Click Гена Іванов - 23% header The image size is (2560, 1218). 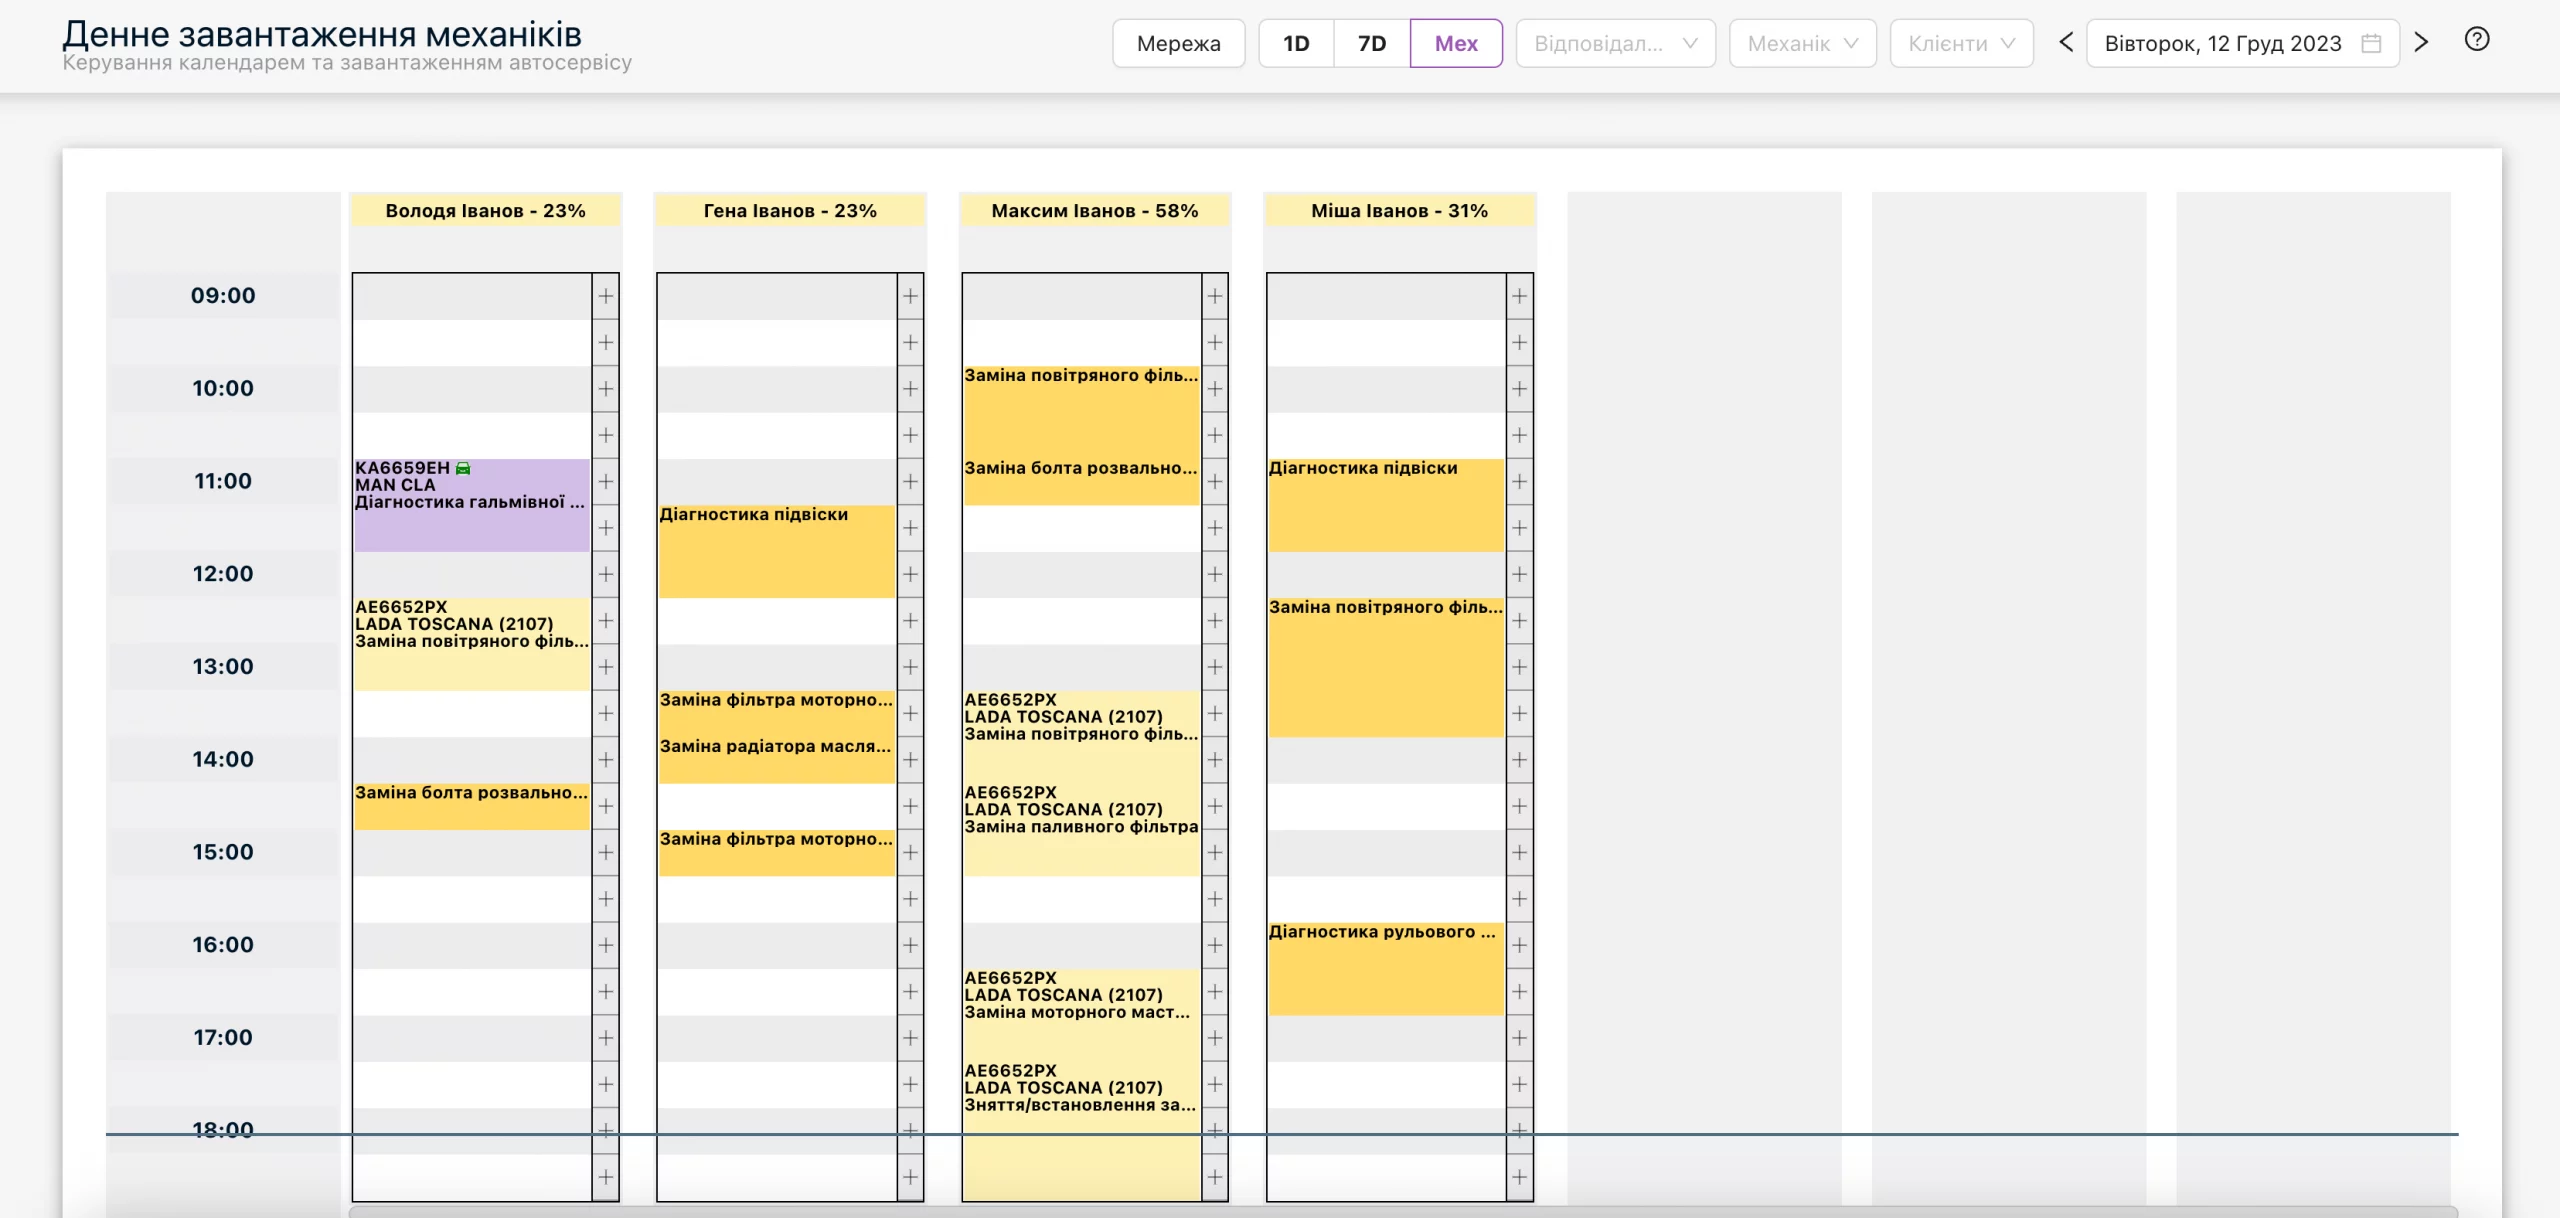[790, 210]
